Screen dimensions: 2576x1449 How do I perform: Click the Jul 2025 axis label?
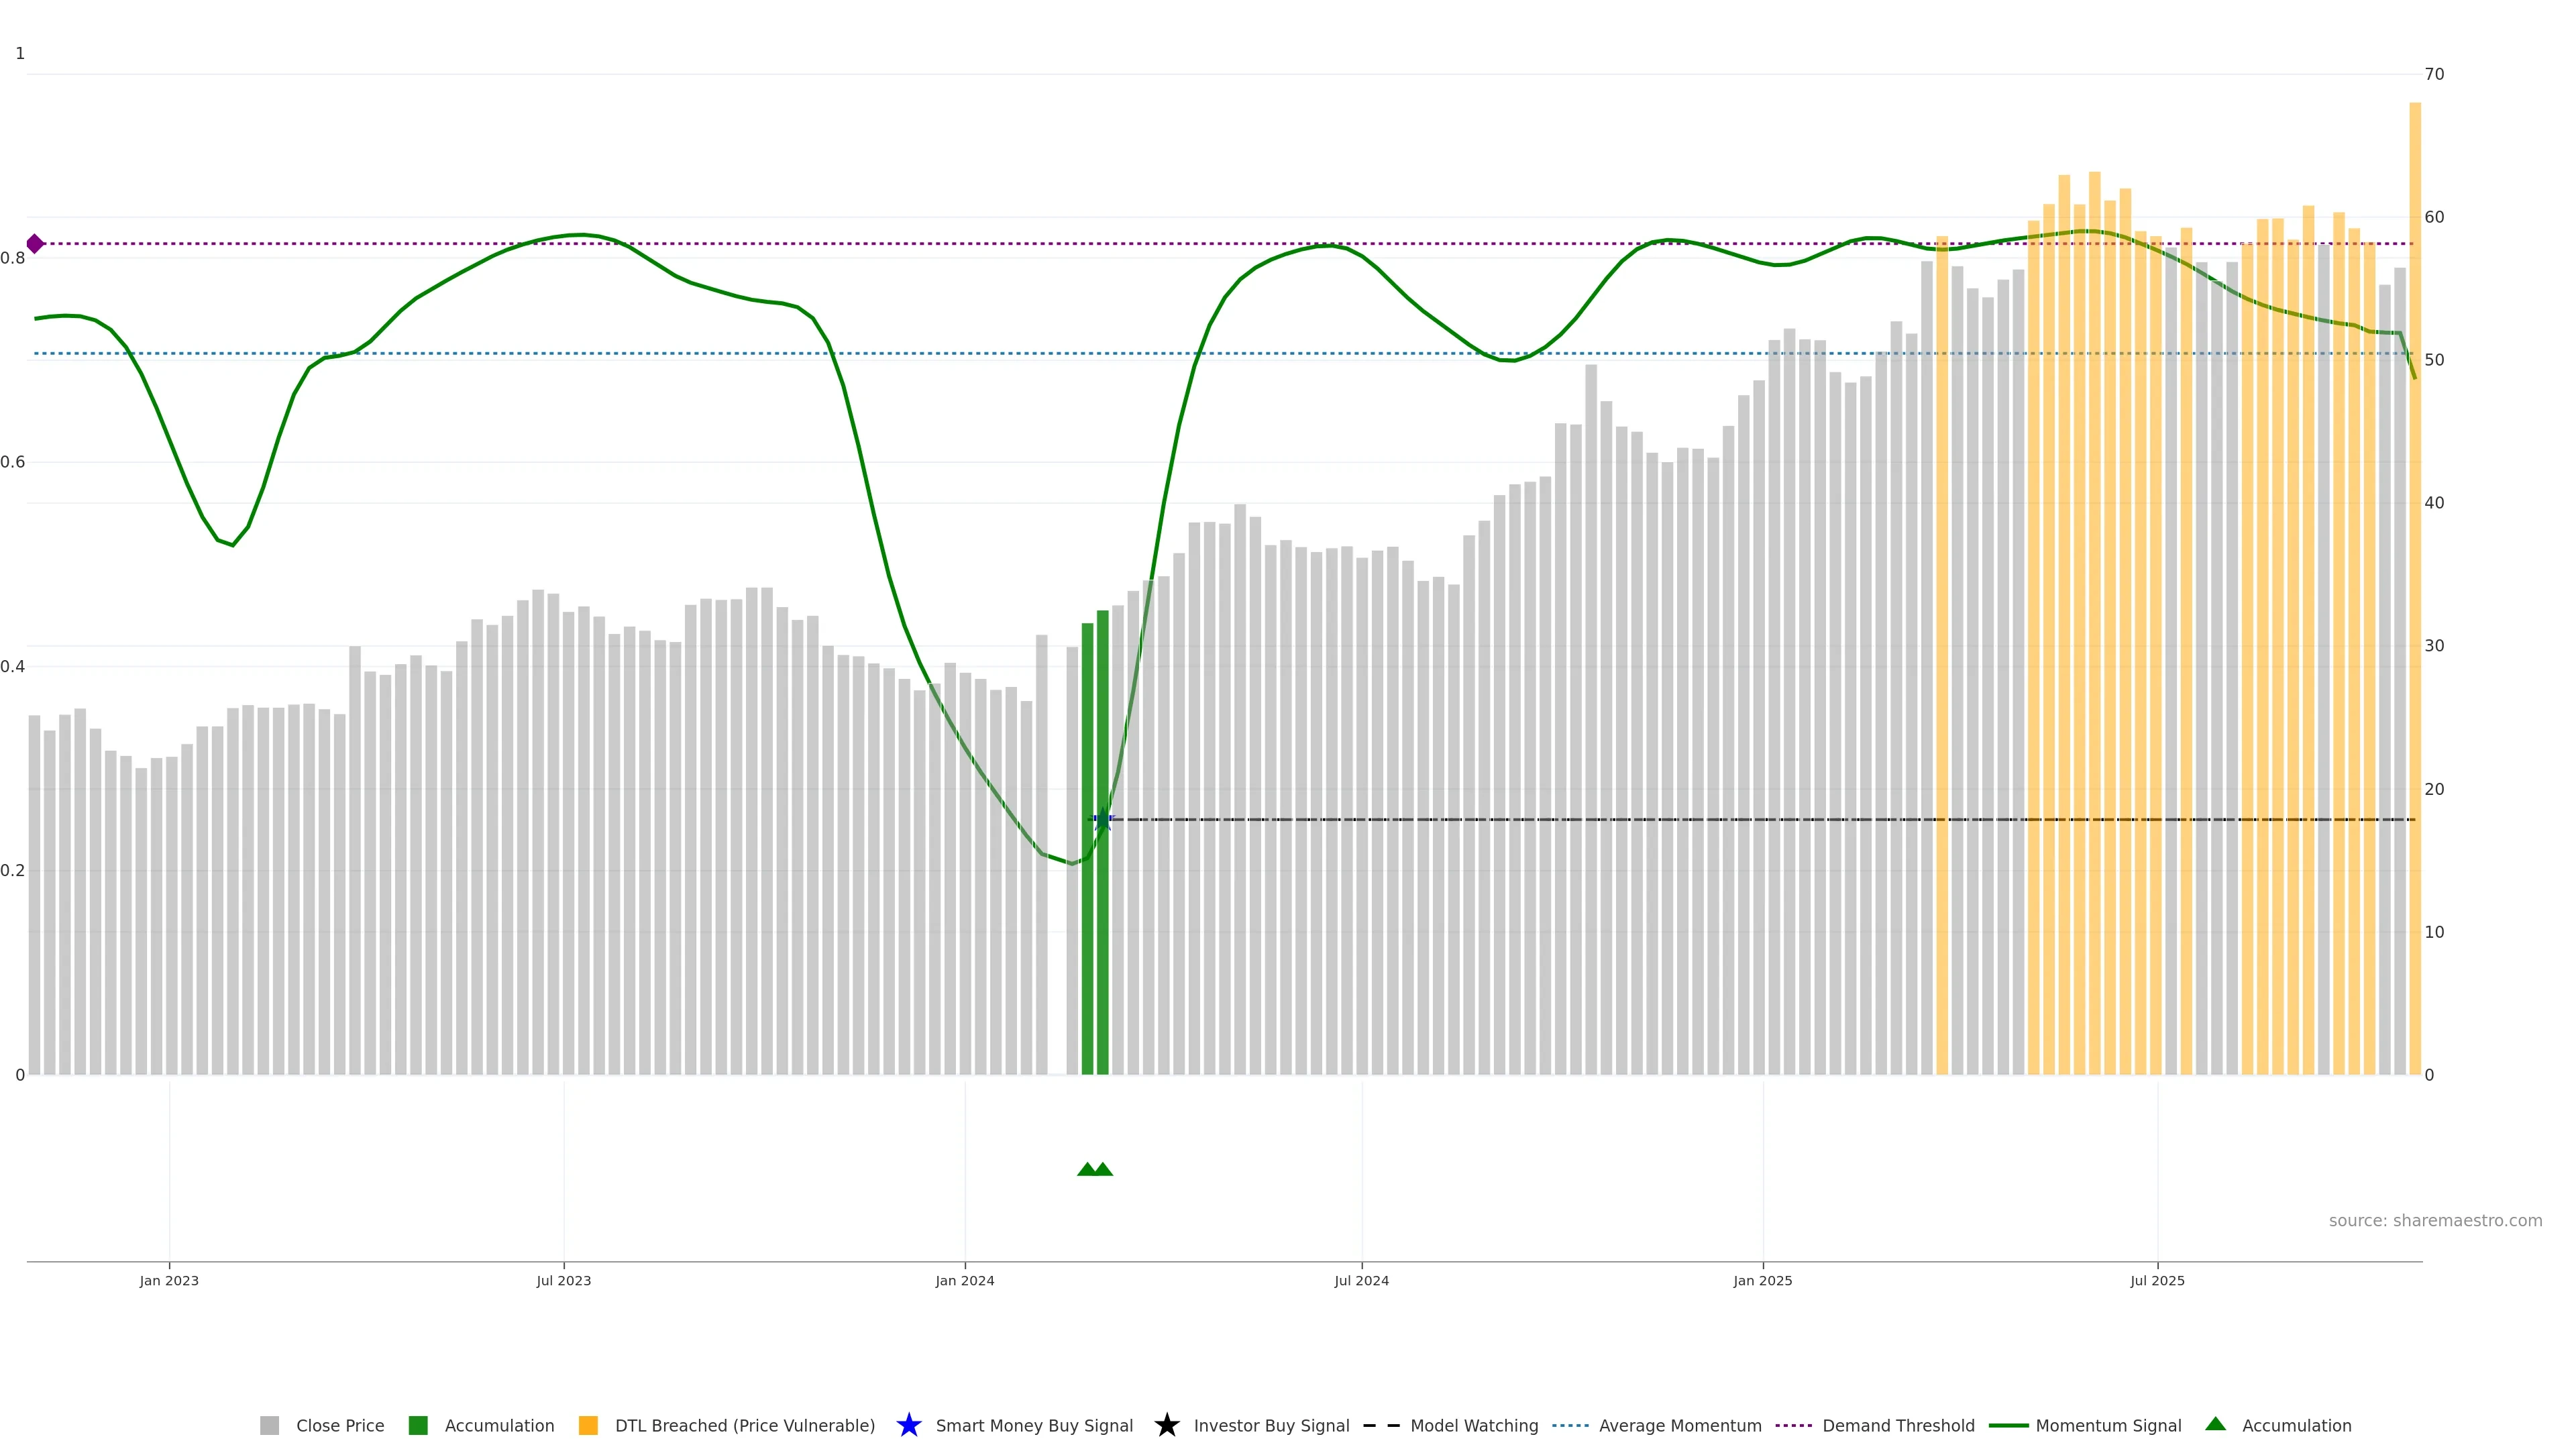coord(2157,1281)
